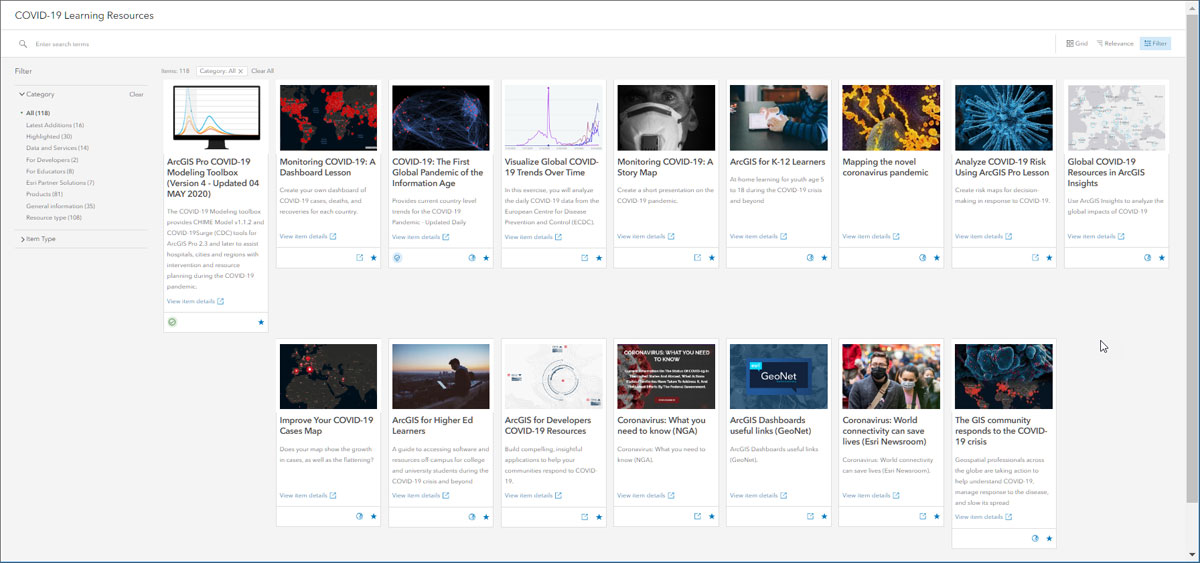Open Analyze COVID-19 Risk lesson in a new window

point(1035,257)
